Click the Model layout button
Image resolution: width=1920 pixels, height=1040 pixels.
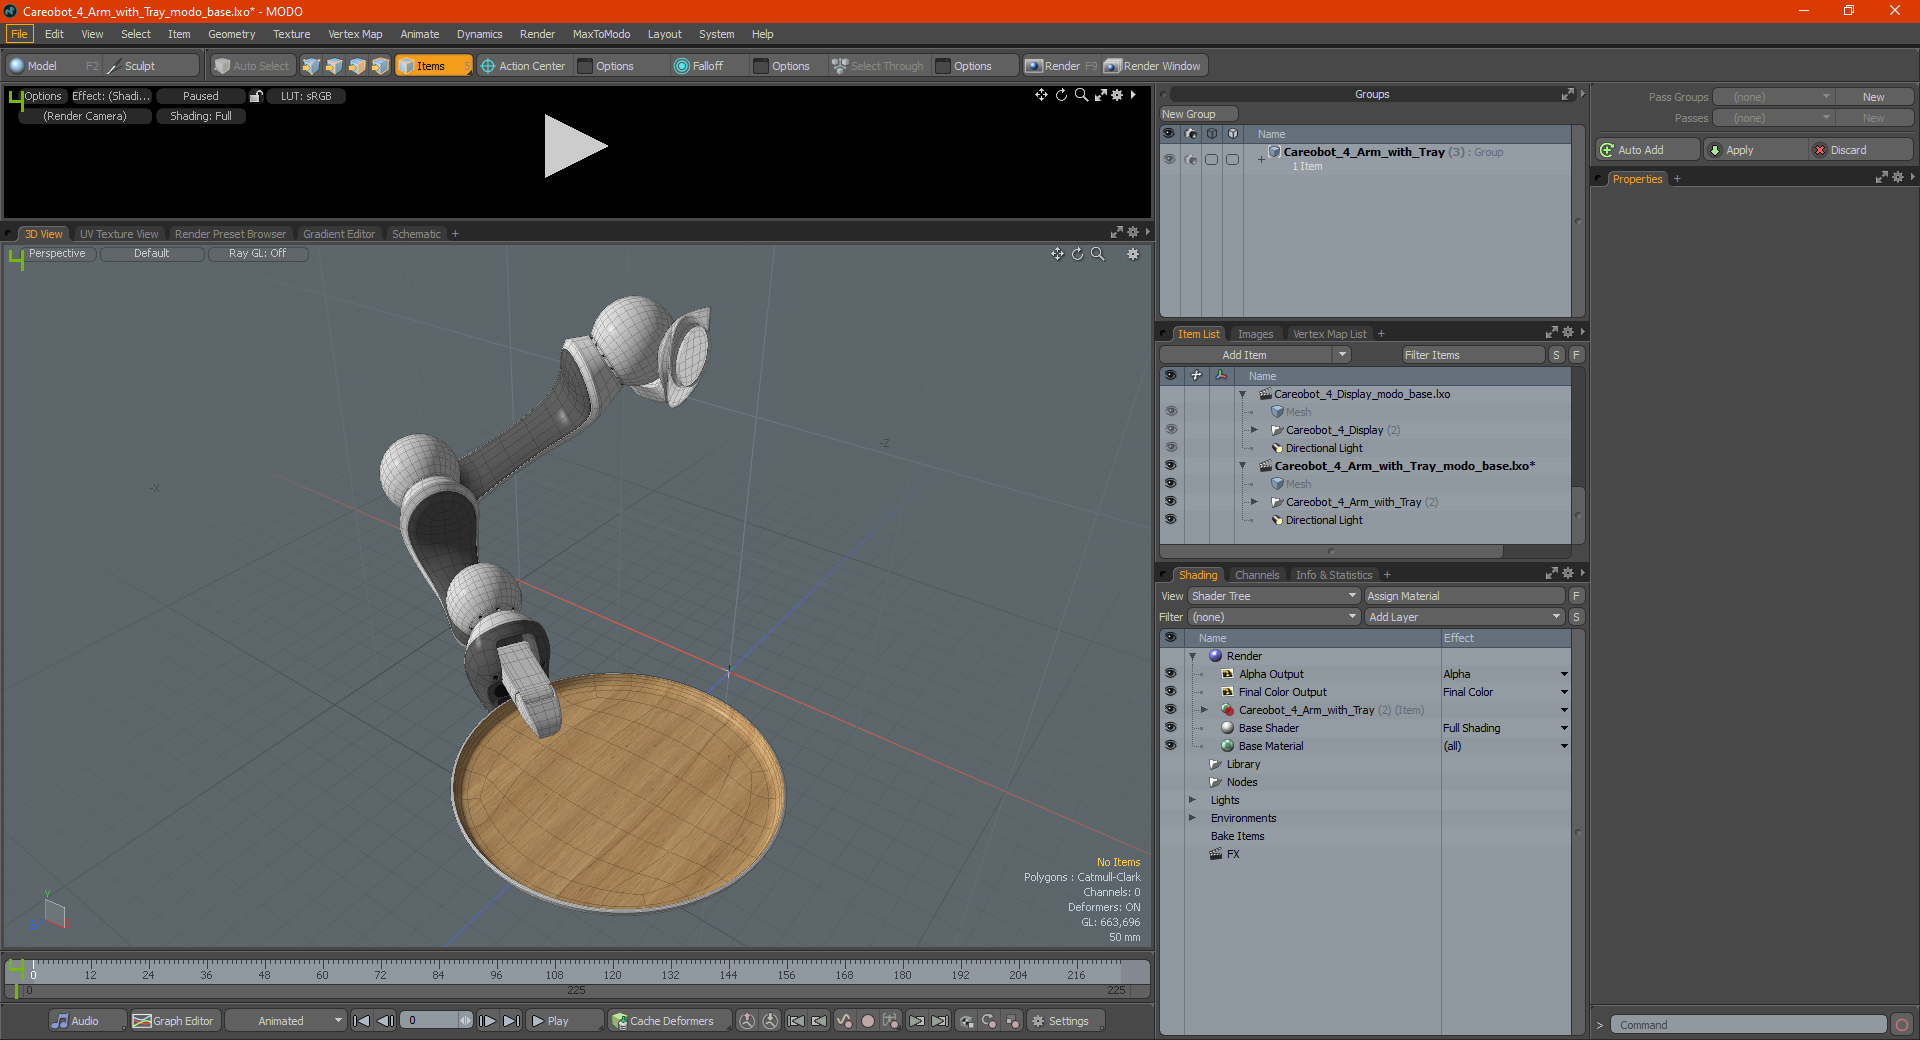pos(53,66)
